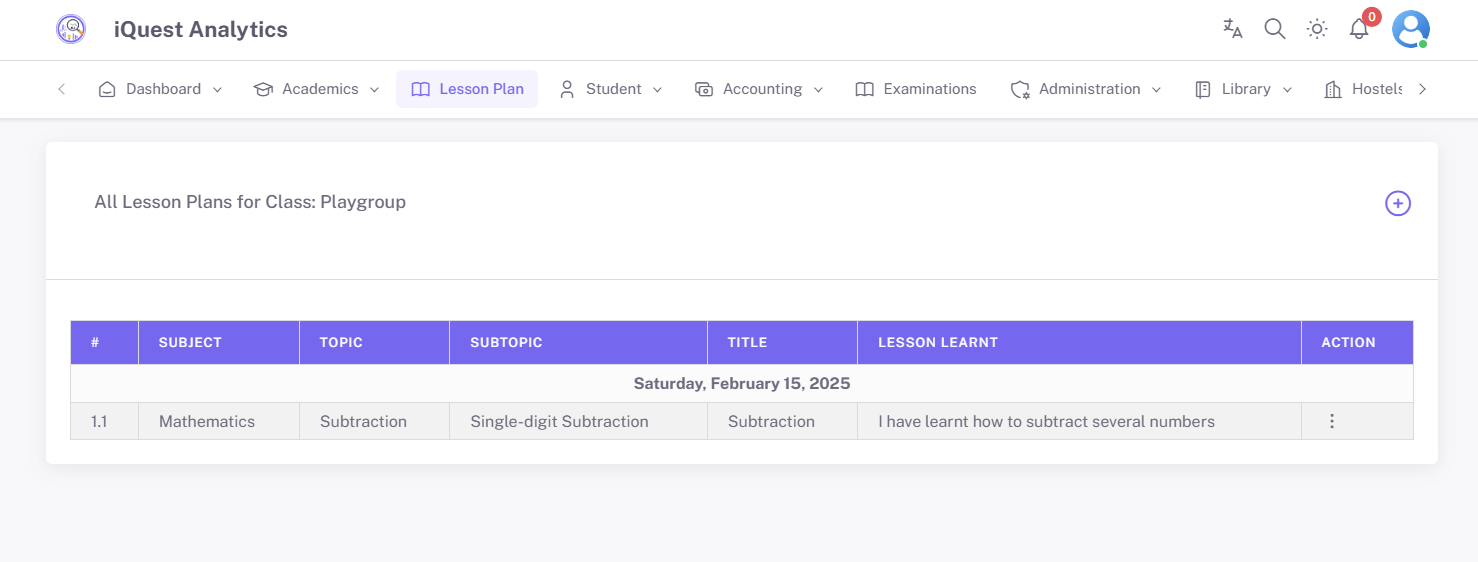Expand the Academics dropdown menu
The image size is (1478, 562).
(x=317, y=89)
